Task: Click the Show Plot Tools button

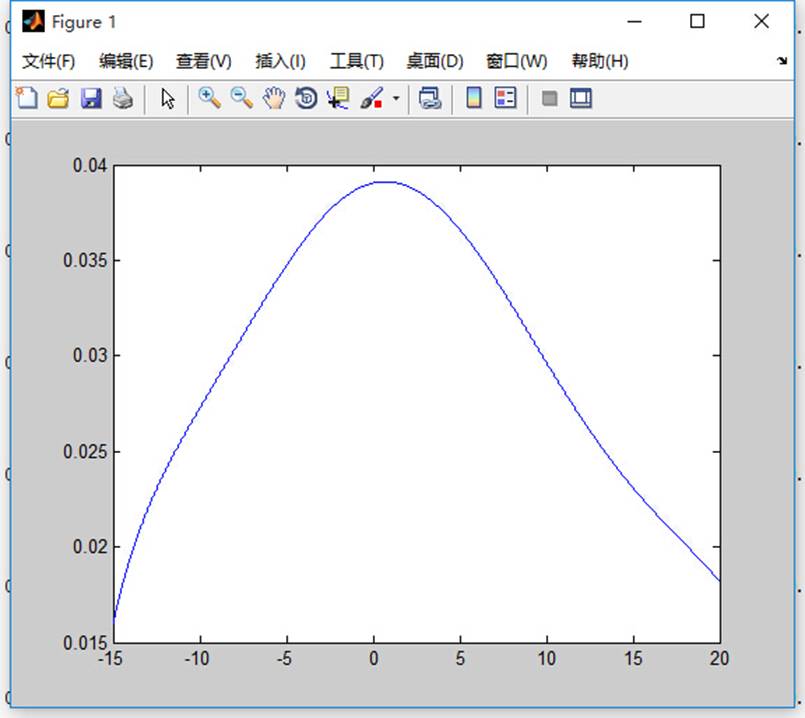Action: [x=581, y=98]
